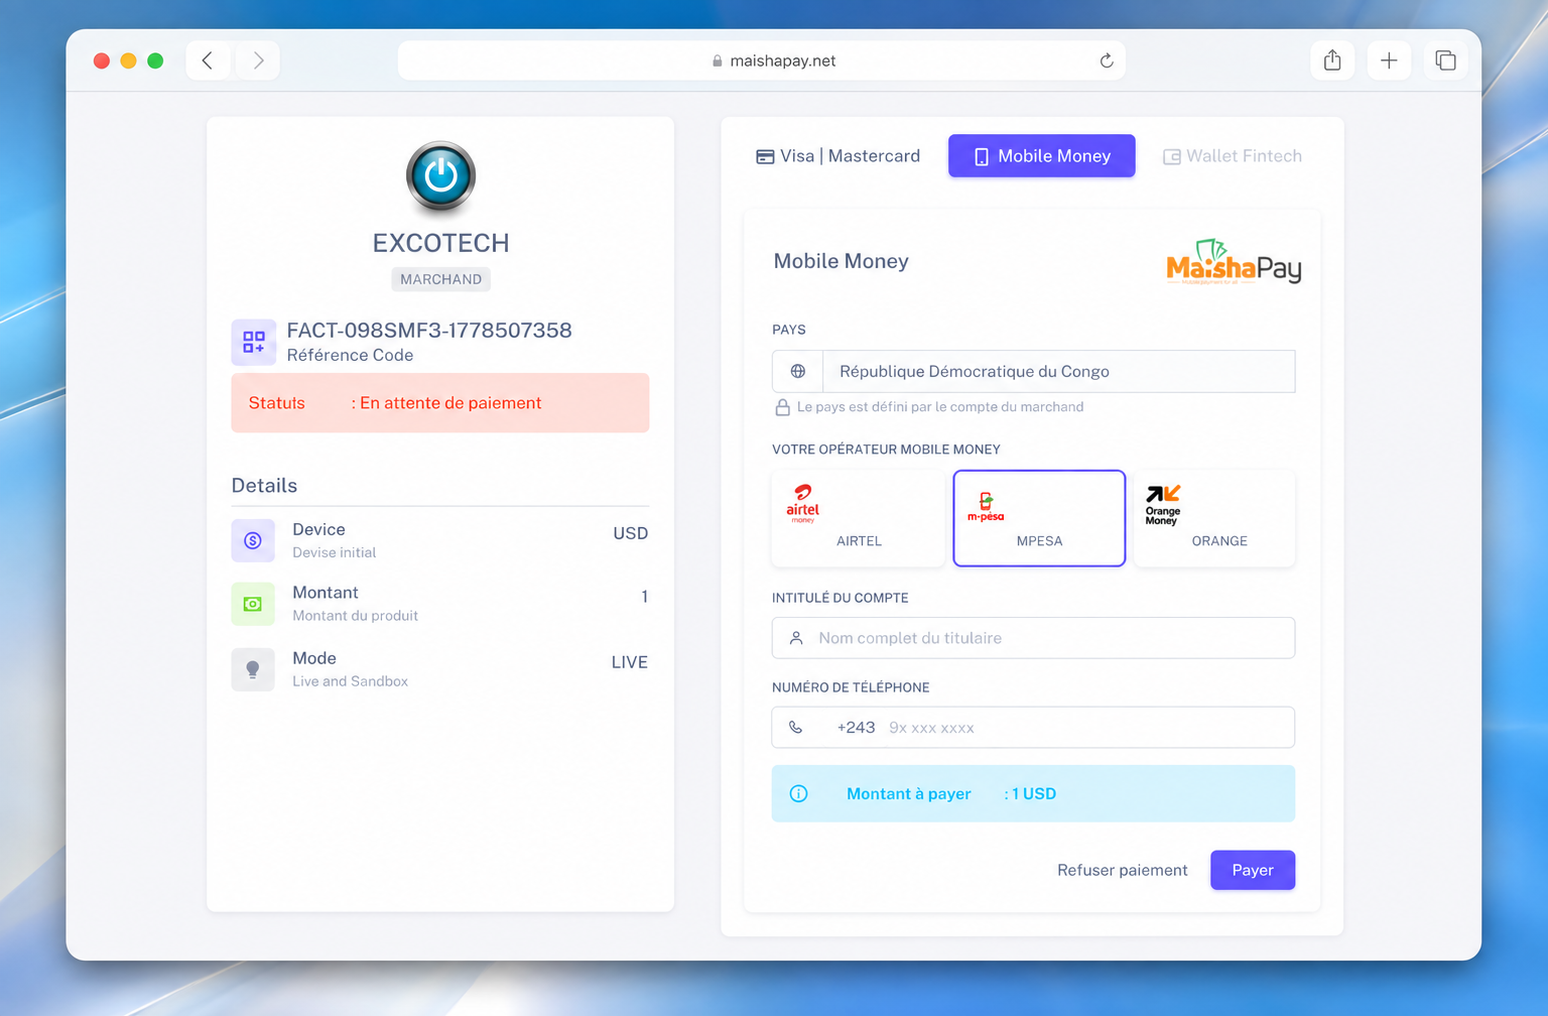Screen dimensions: 1548x1016
Task: Open the Pays country field
Action: (1033, 371)
